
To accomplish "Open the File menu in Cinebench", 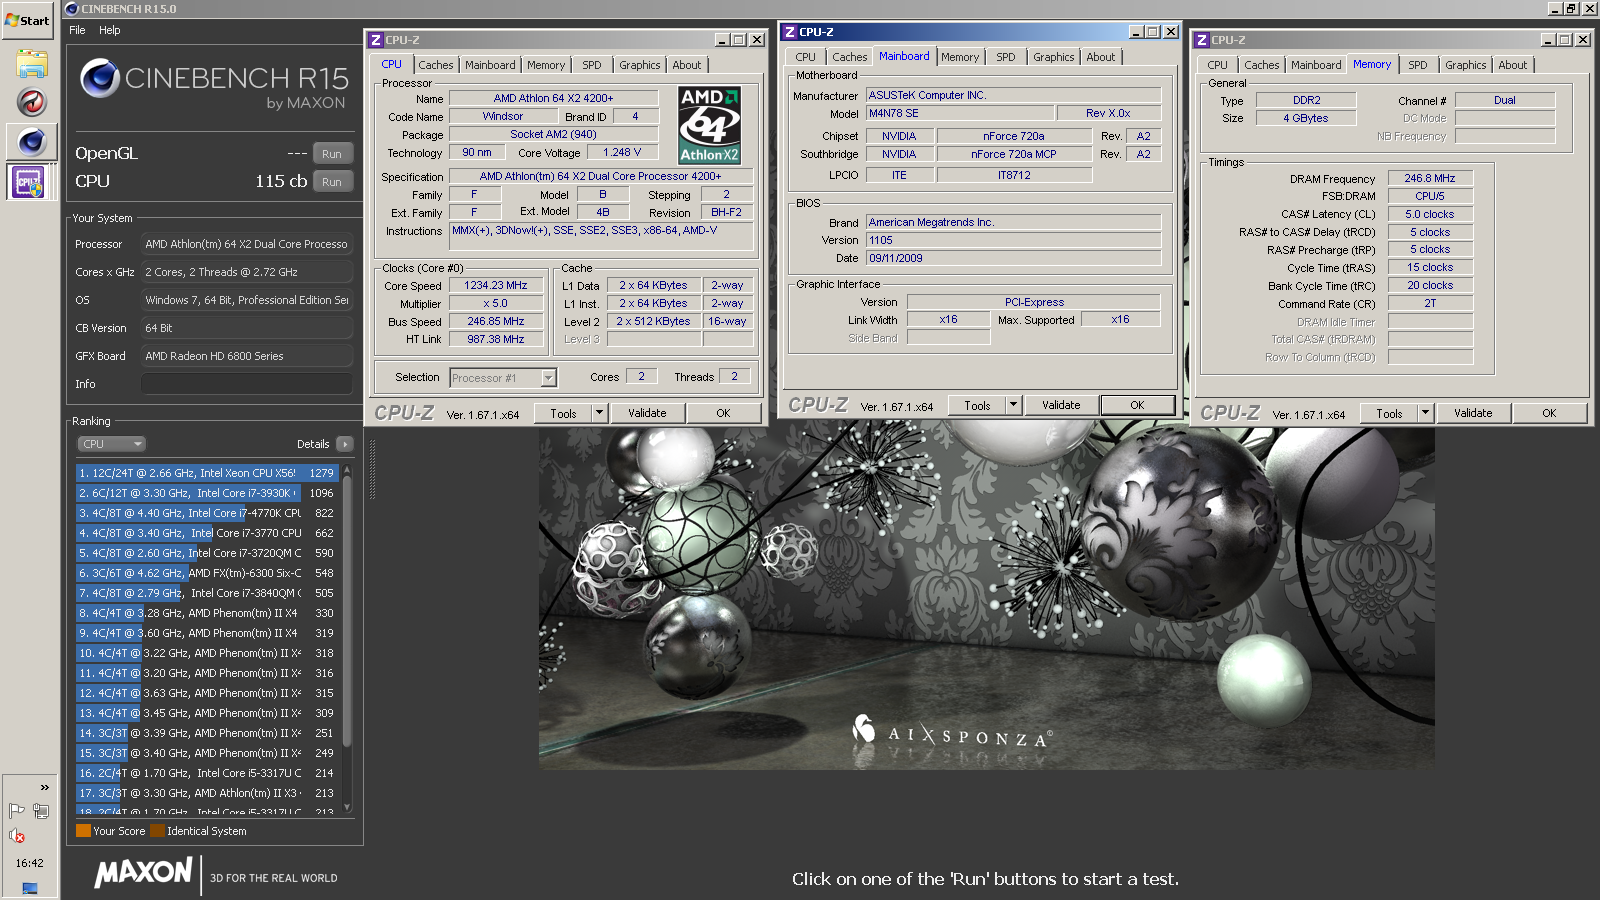I will 77,30.
